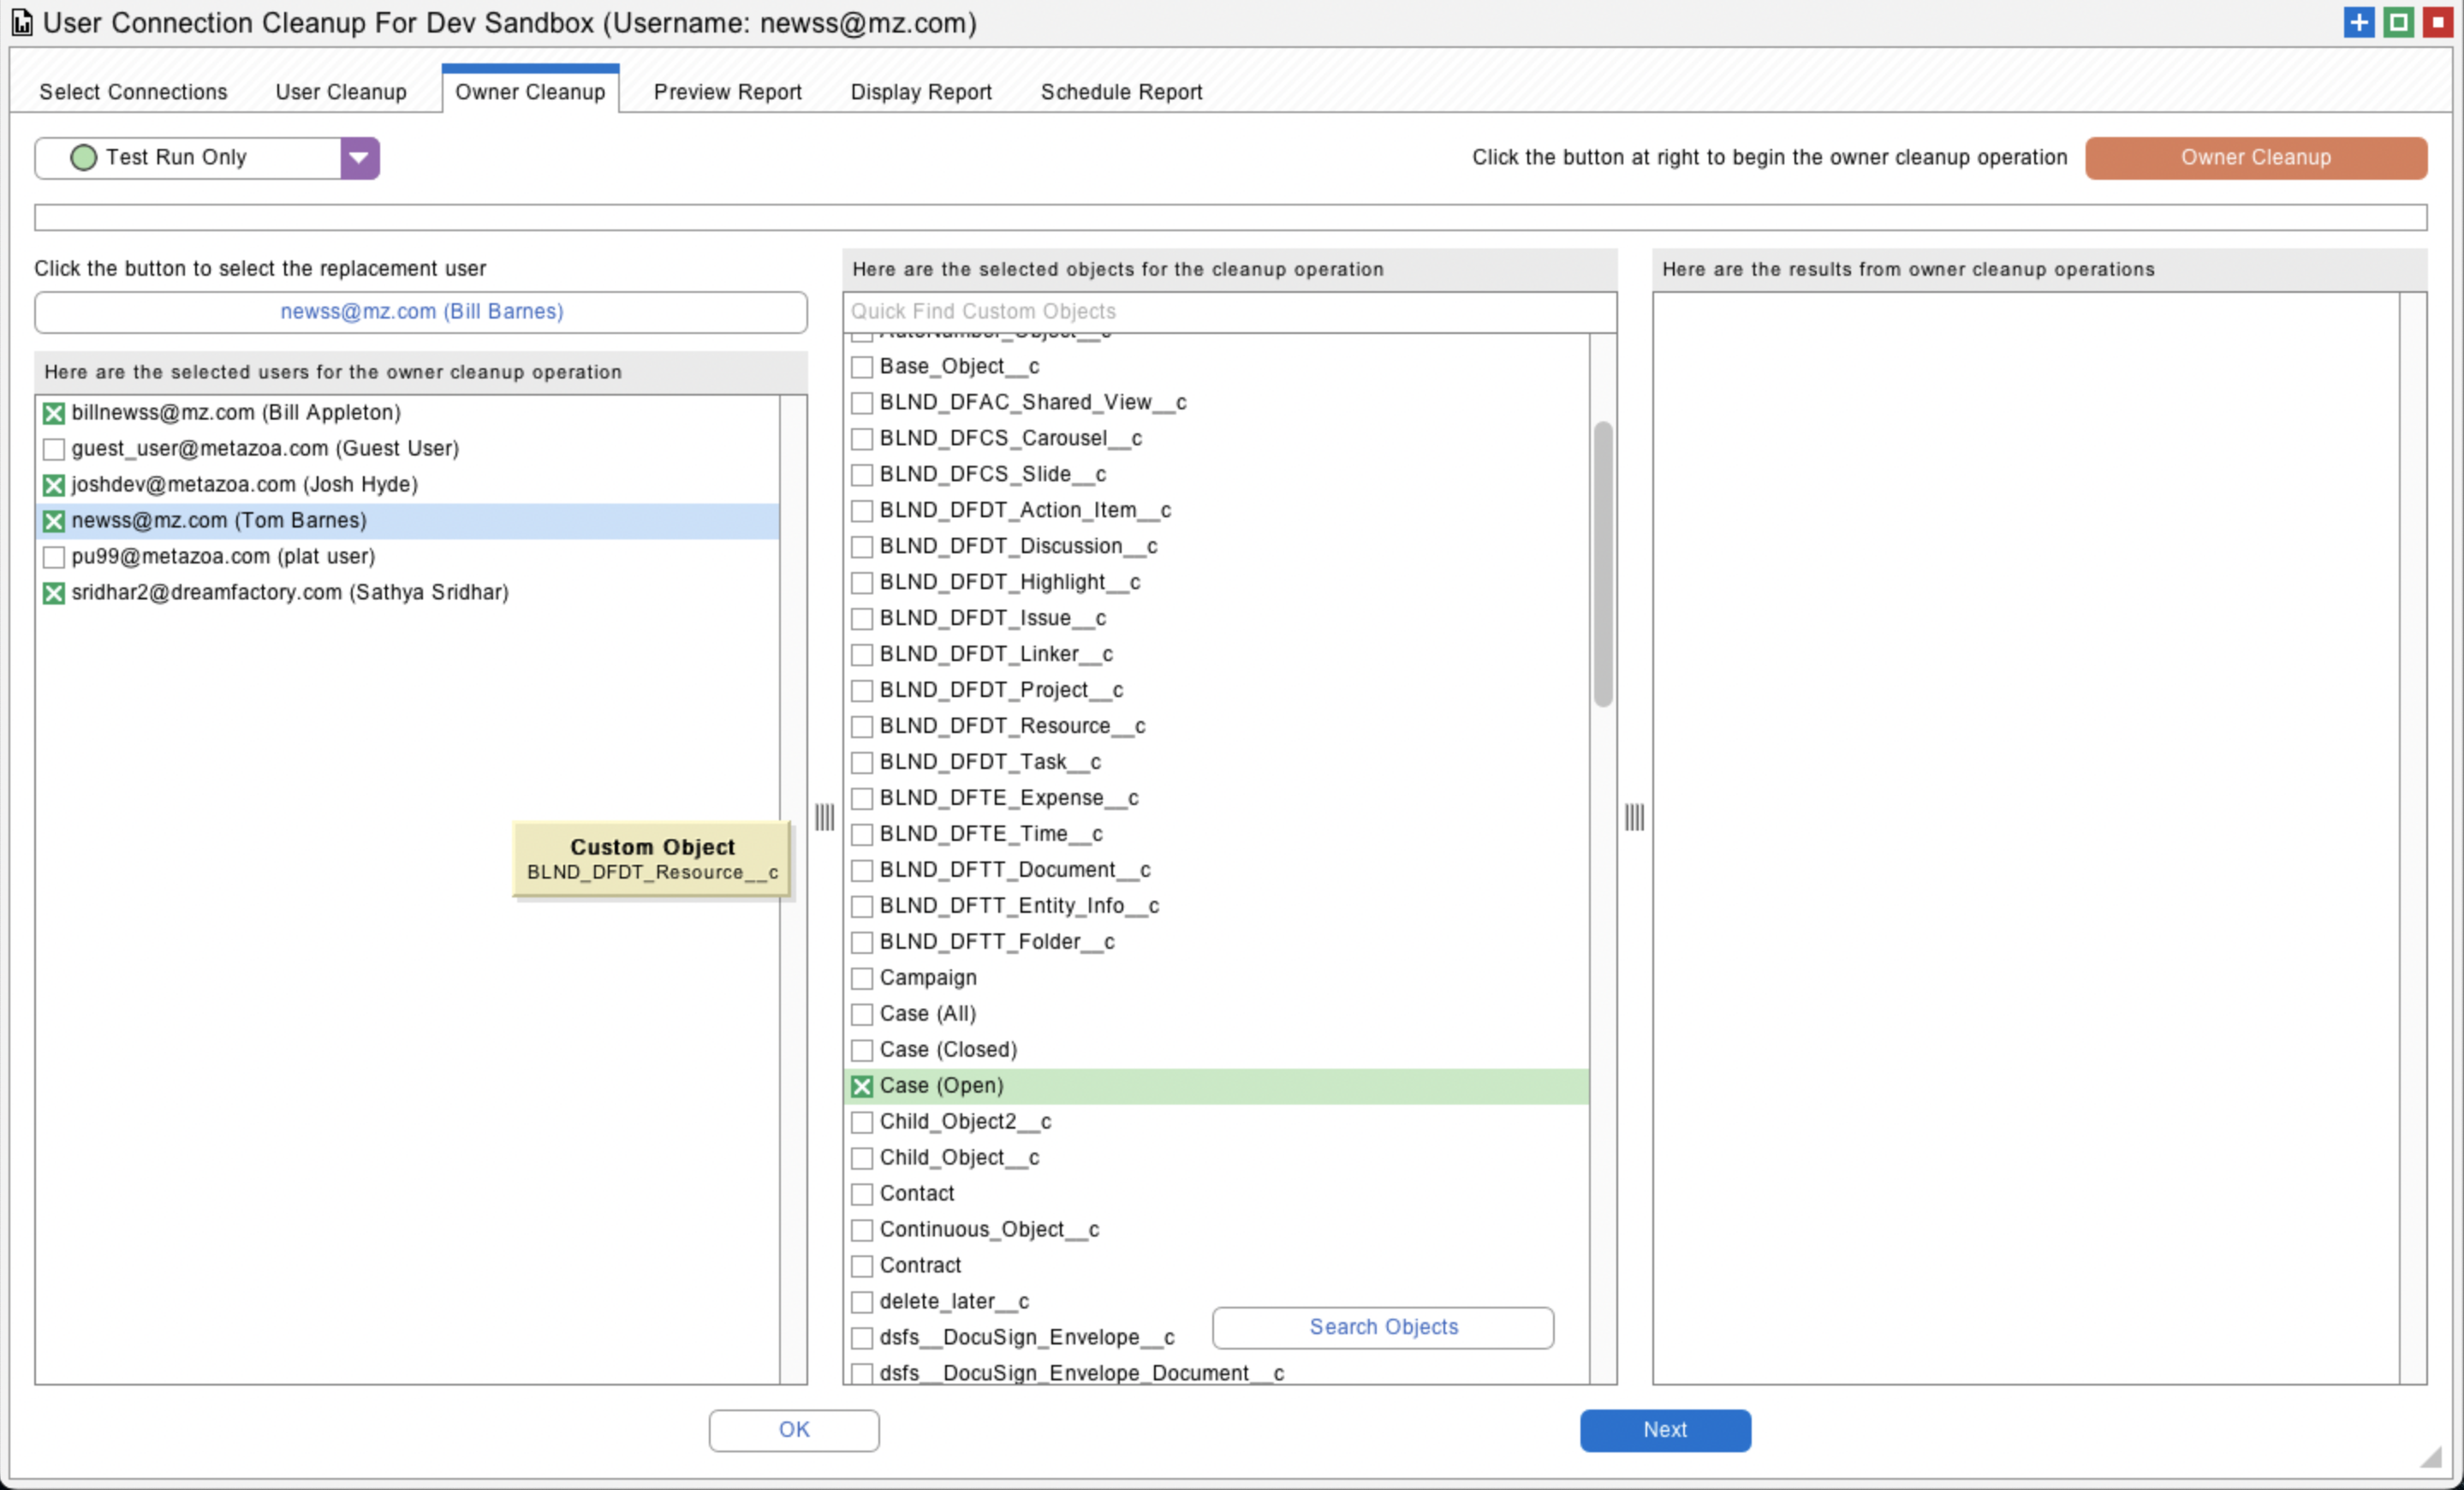Click the green Test Run Only circle icon
2464x1490 pixels.
tap(84, 157)
